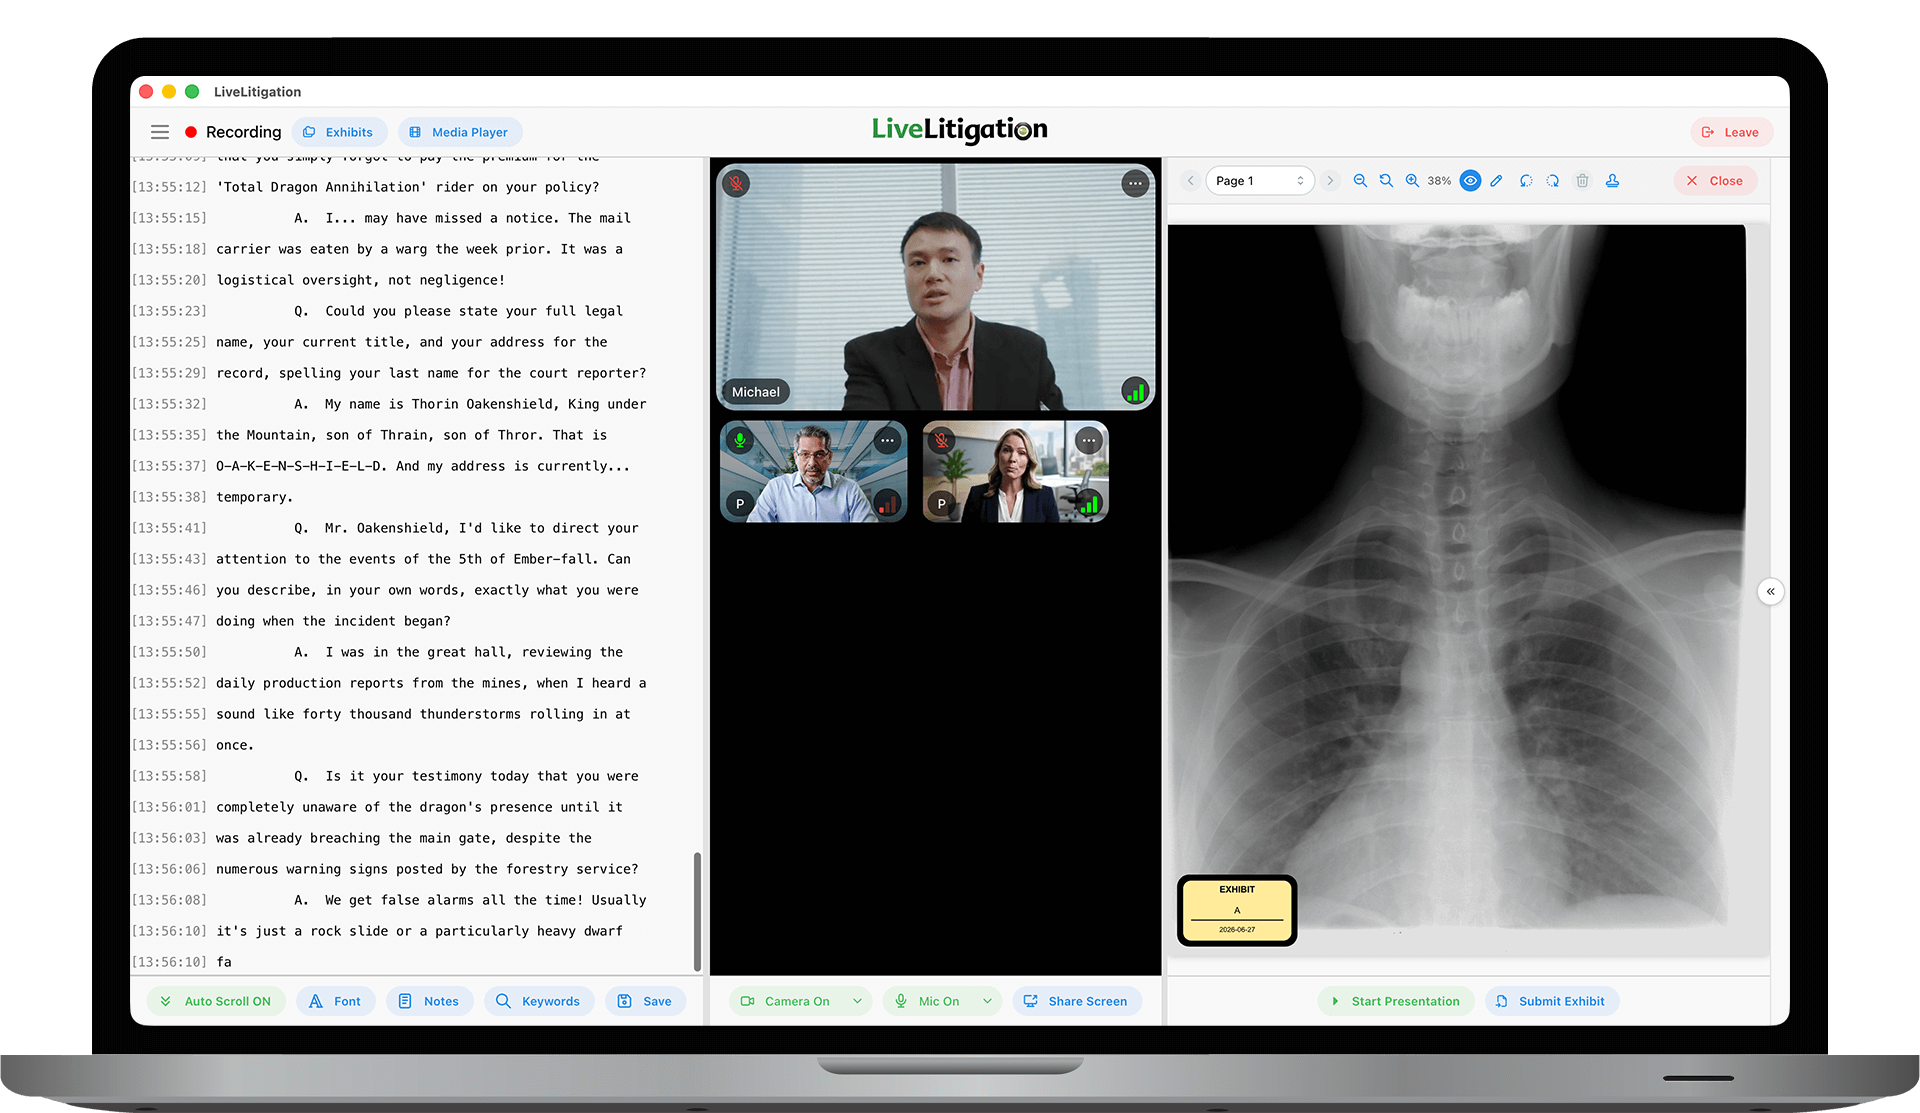This screenshot has height=1113, width=1920.
Task: Open options on Michael's video tile
Action: point(1134,183)
